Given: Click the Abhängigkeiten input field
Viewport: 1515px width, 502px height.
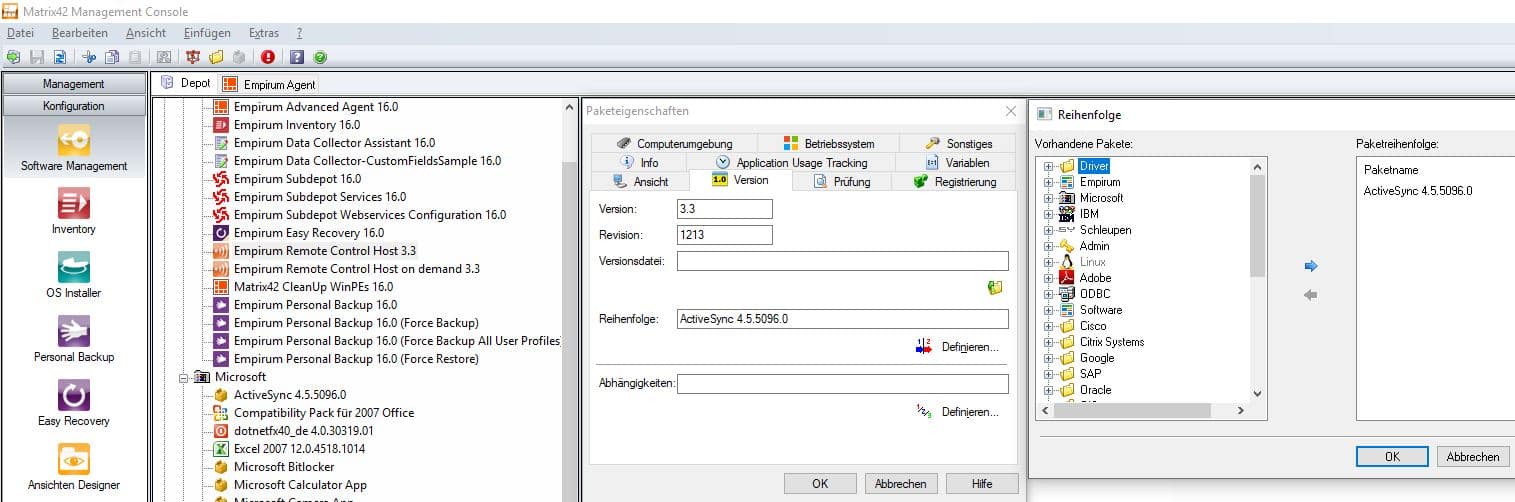Looking at the screenshot, I should [x=843, y=384].
